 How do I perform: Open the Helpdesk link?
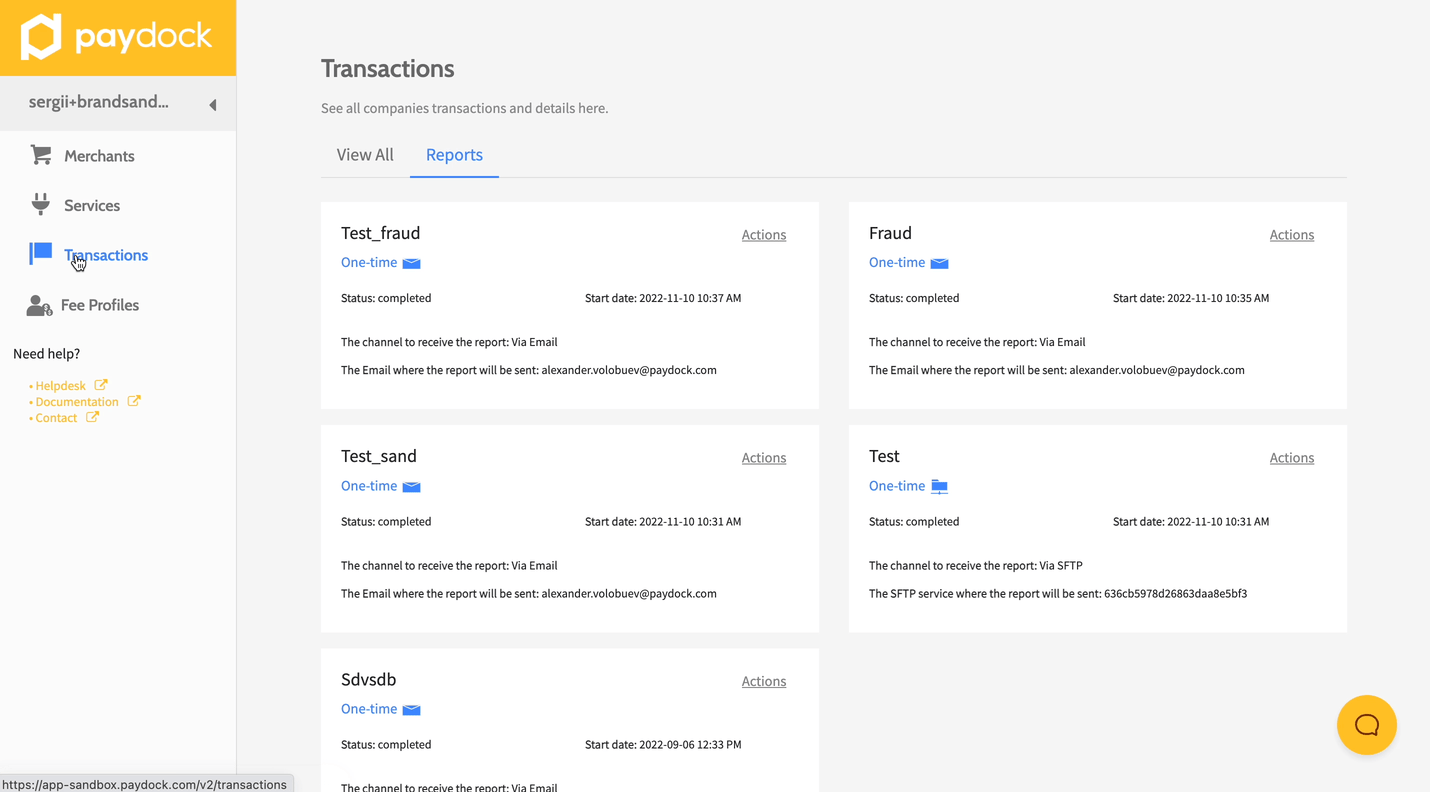[60, 386]
